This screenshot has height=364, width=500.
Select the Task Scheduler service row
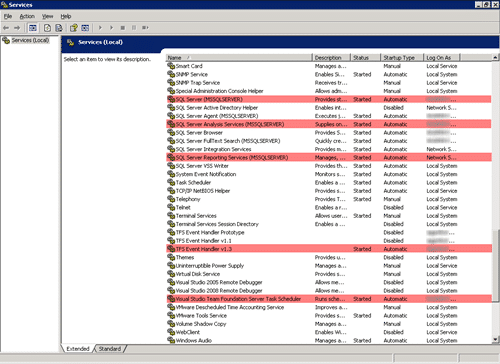(x=329, y=182)
